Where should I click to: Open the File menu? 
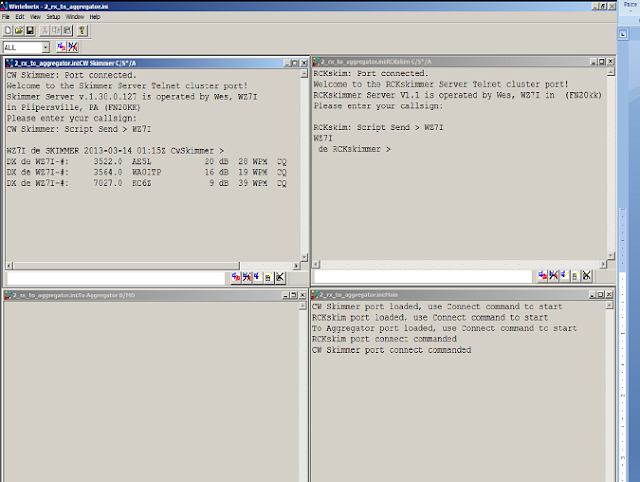pyautogui.click(x=6, y=17)
